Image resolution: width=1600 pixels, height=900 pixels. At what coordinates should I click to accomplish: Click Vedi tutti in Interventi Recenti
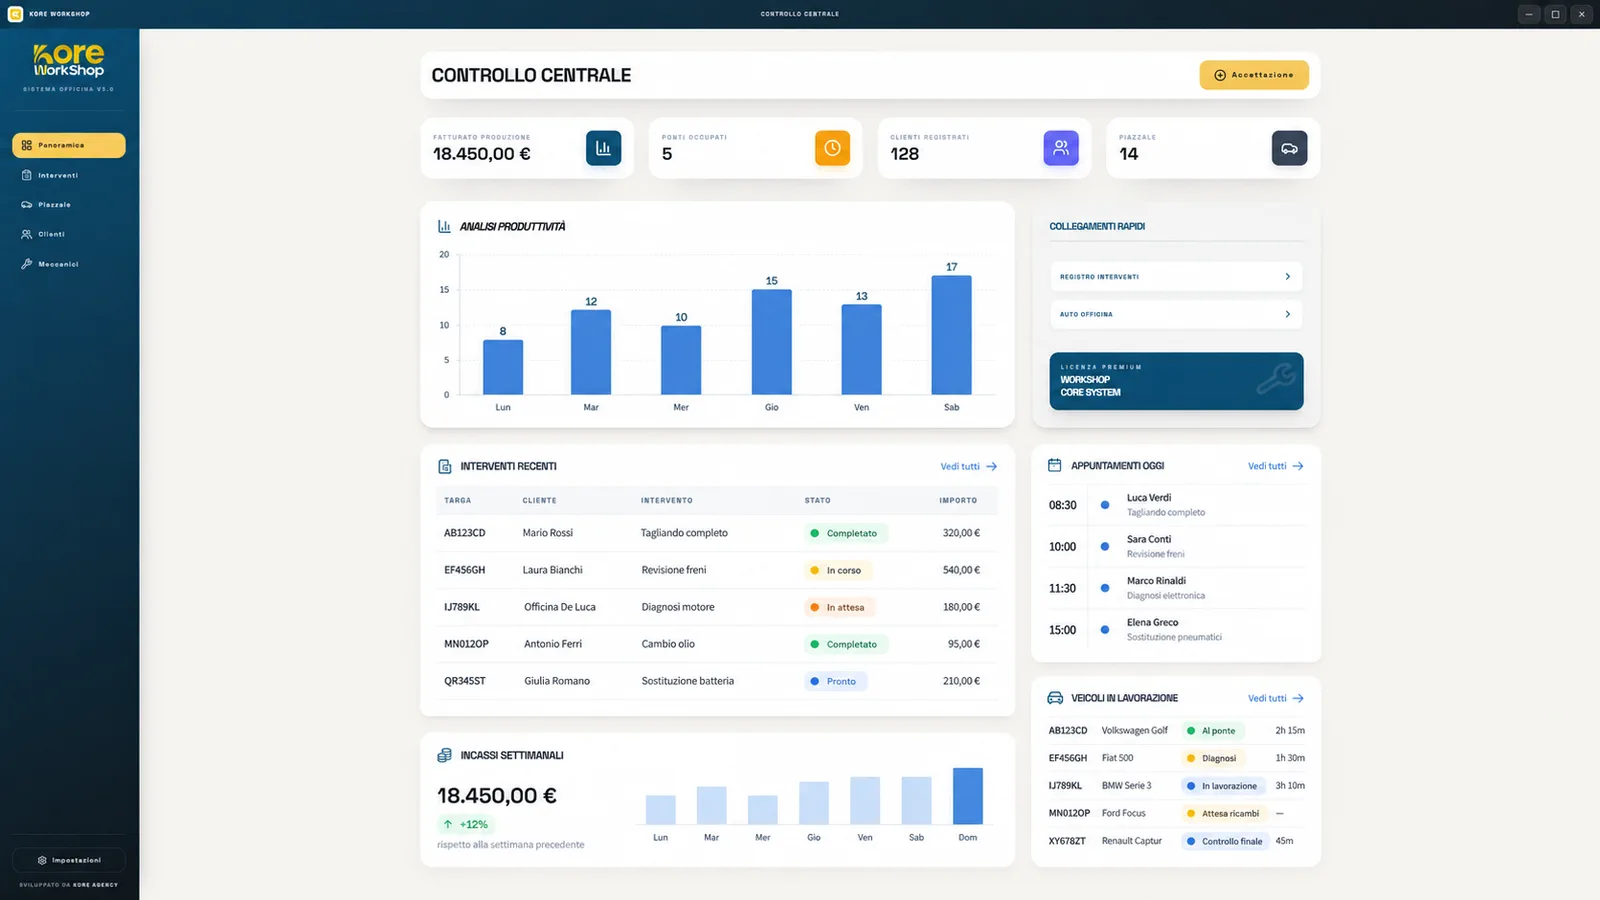[x=968, y=466]
